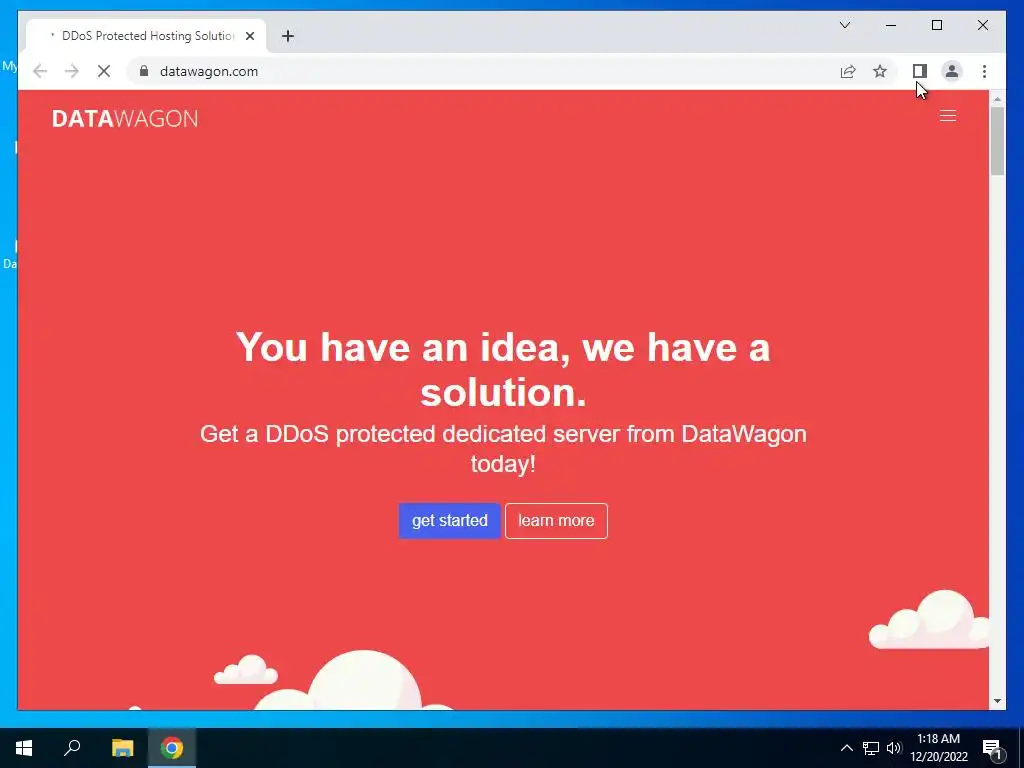Open the Chrome profile menu

point(952,71)
